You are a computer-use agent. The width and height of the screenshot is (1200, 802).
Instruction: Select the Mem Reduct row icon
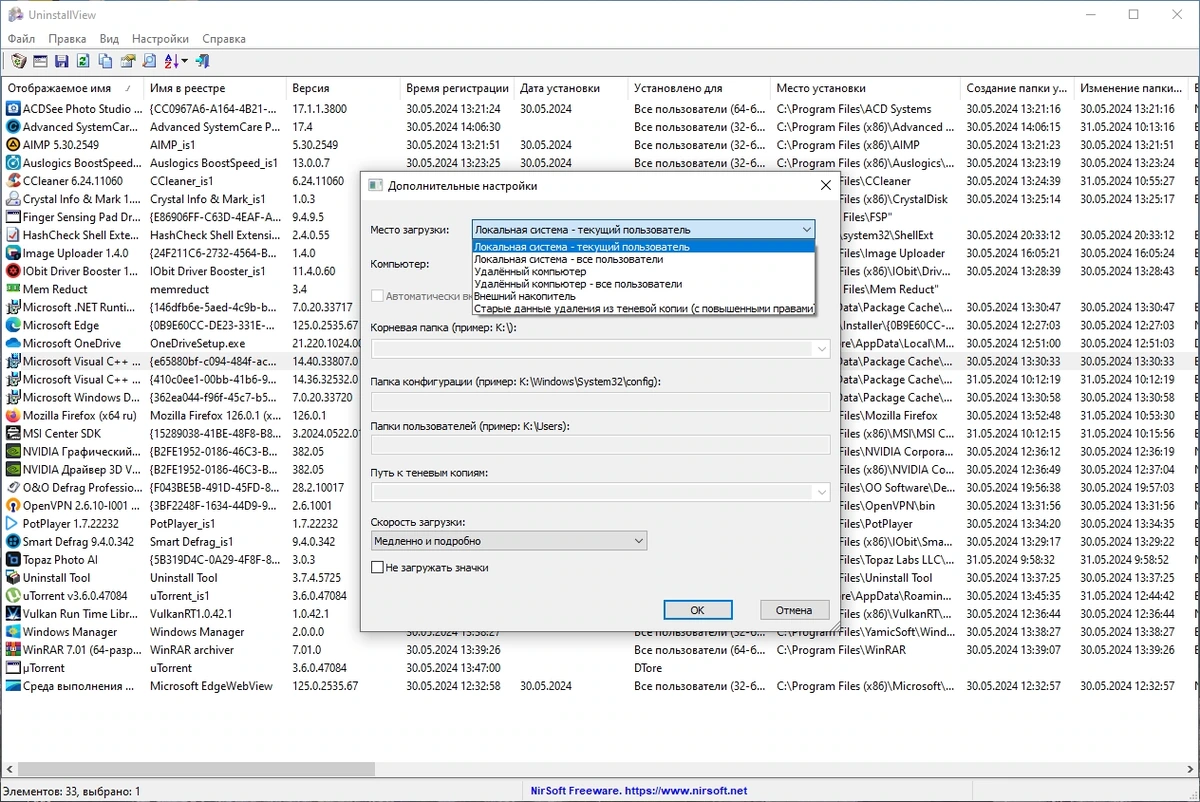click(x=13, y=289)
